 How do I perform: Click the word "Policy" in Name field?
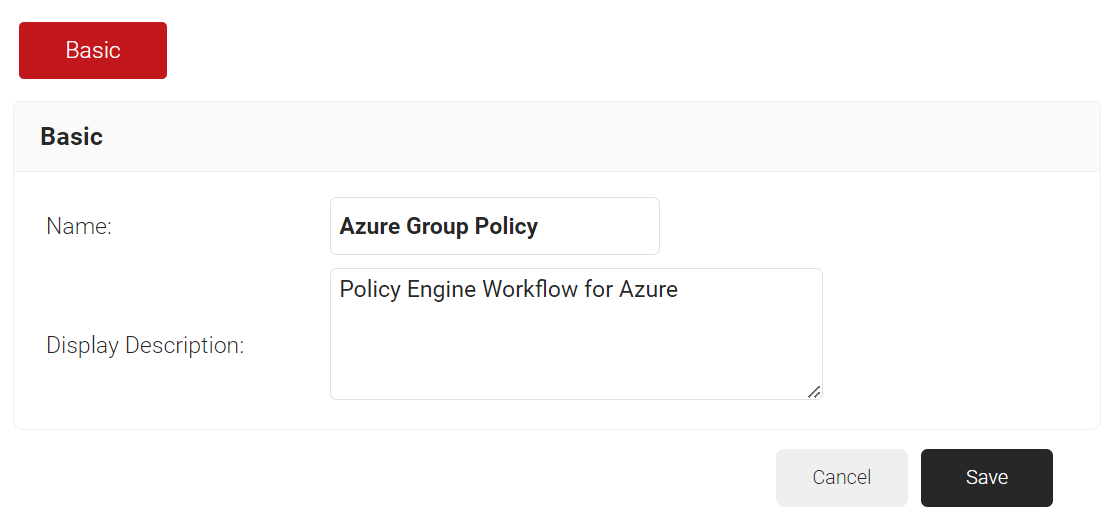506,226
